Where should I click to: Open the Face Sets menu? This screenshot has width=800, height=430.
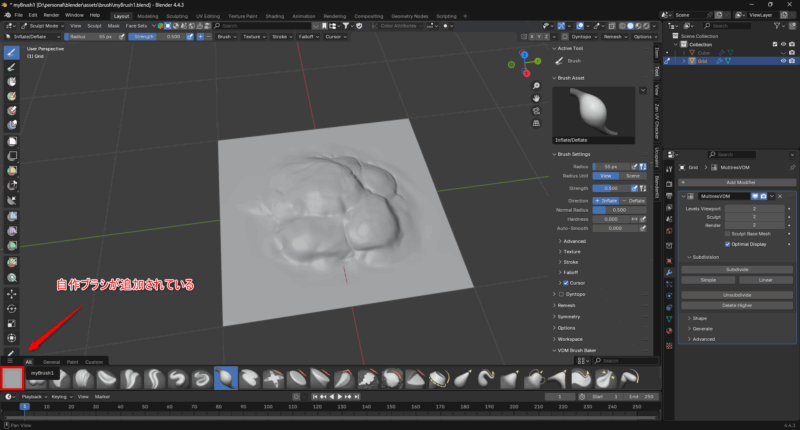136,26
